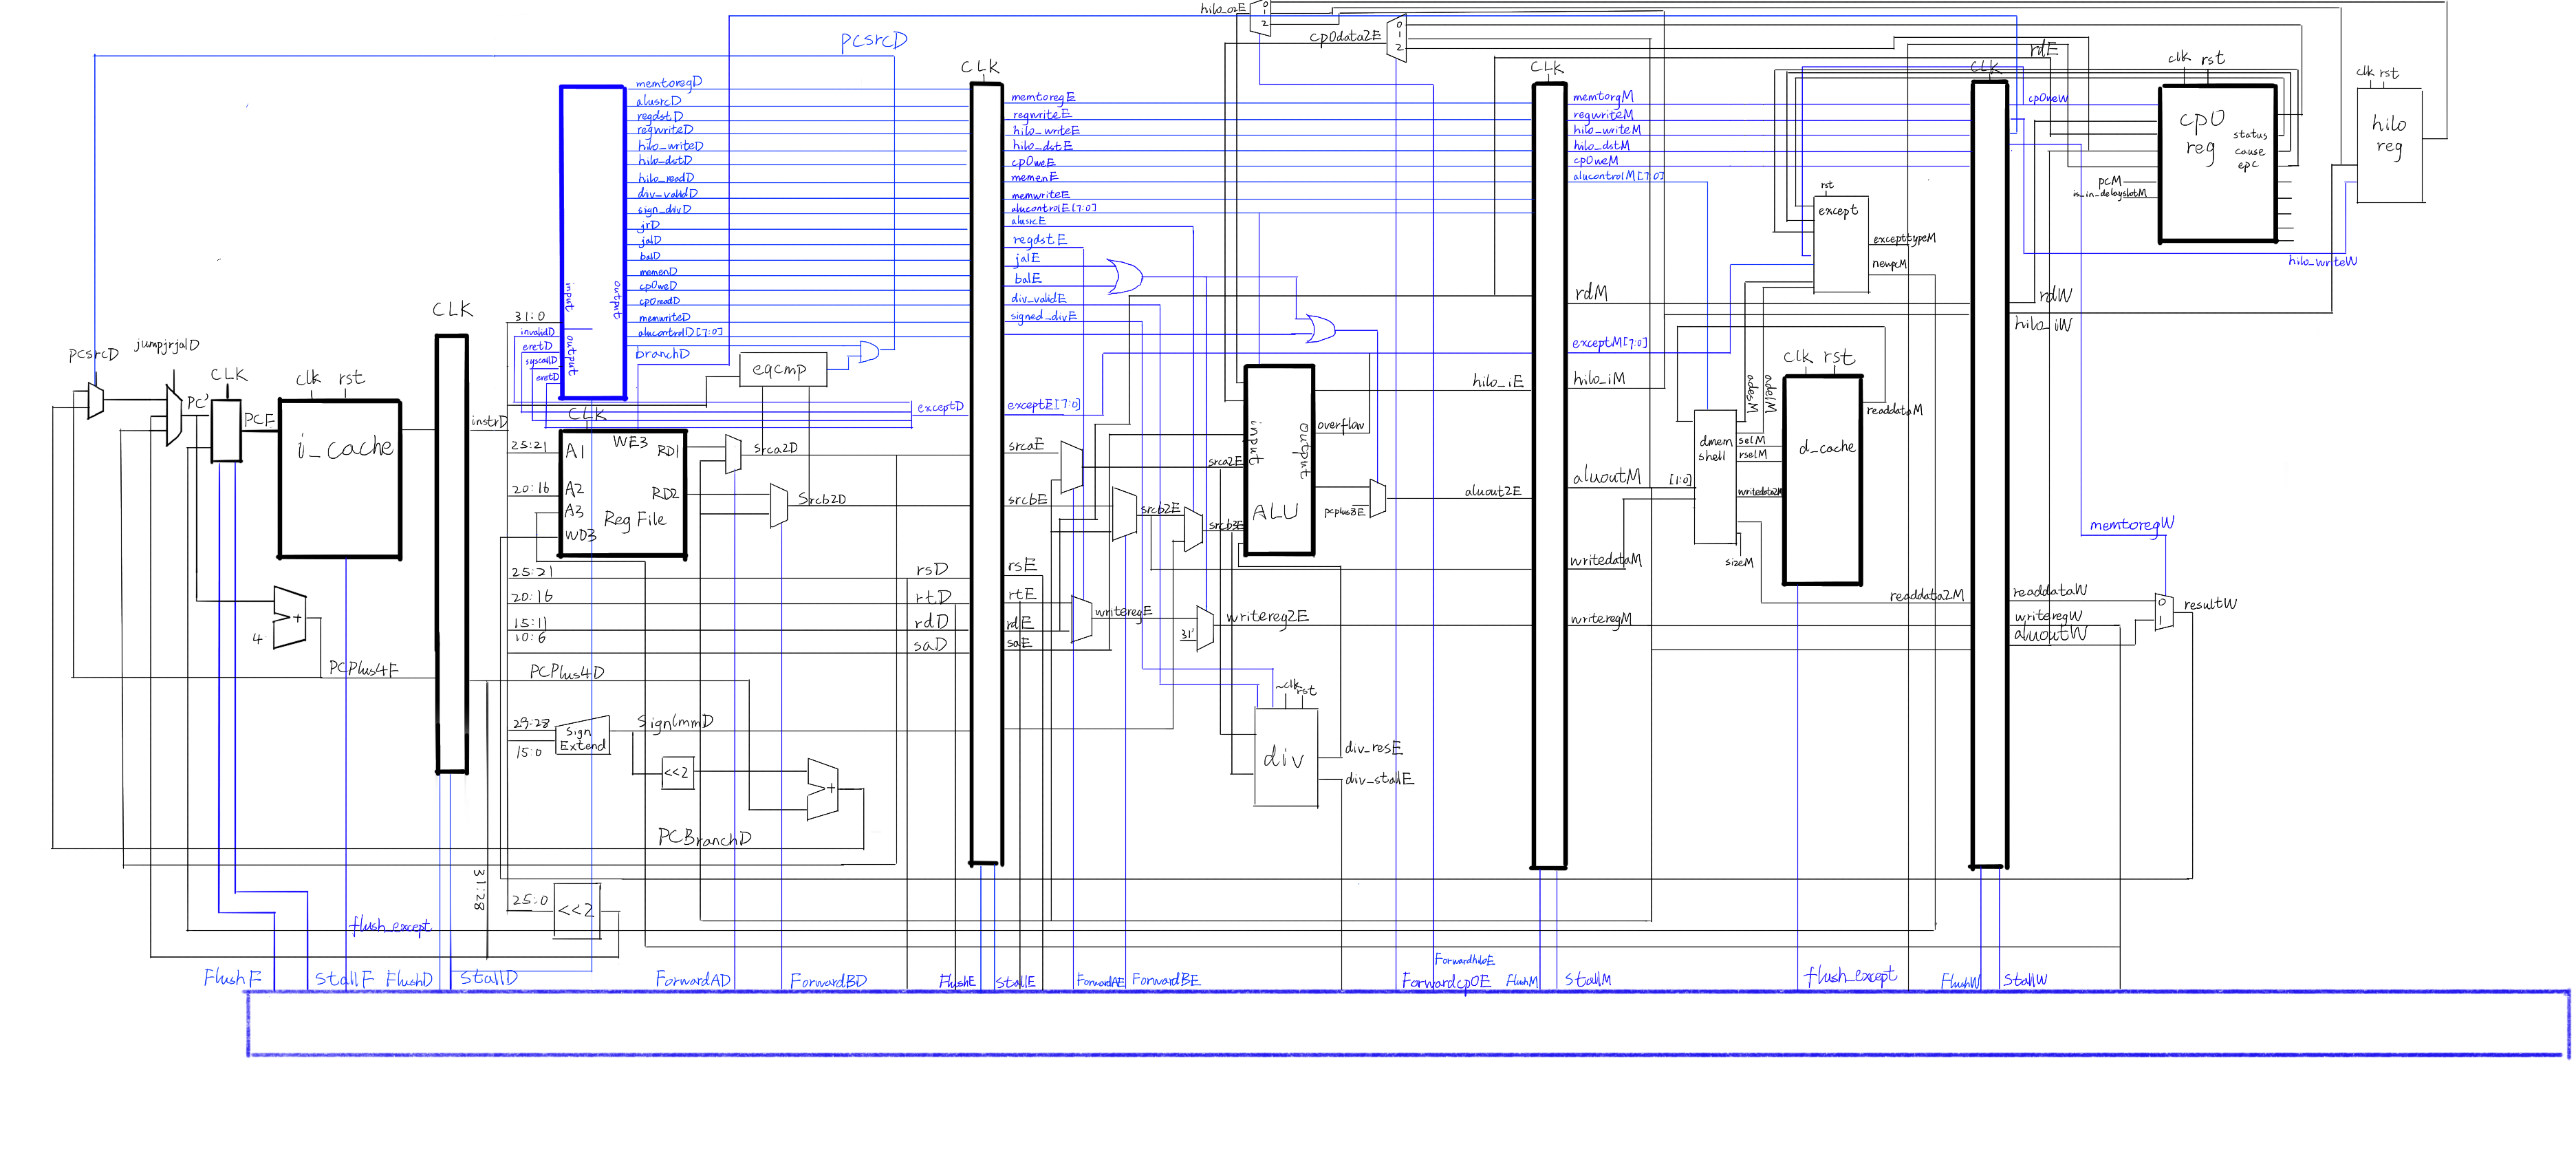Select the StallD control label
Viewport: 2576px width, 1173px height.
coord(489,978)
